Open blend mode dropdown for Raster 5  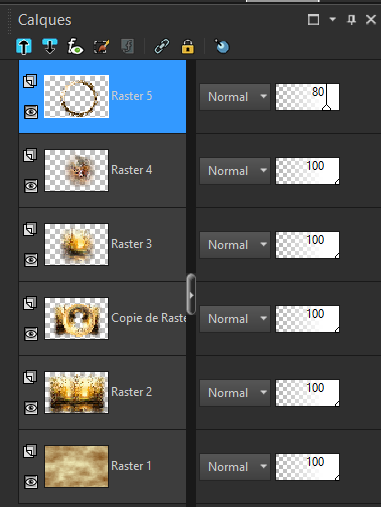(235, 97)
